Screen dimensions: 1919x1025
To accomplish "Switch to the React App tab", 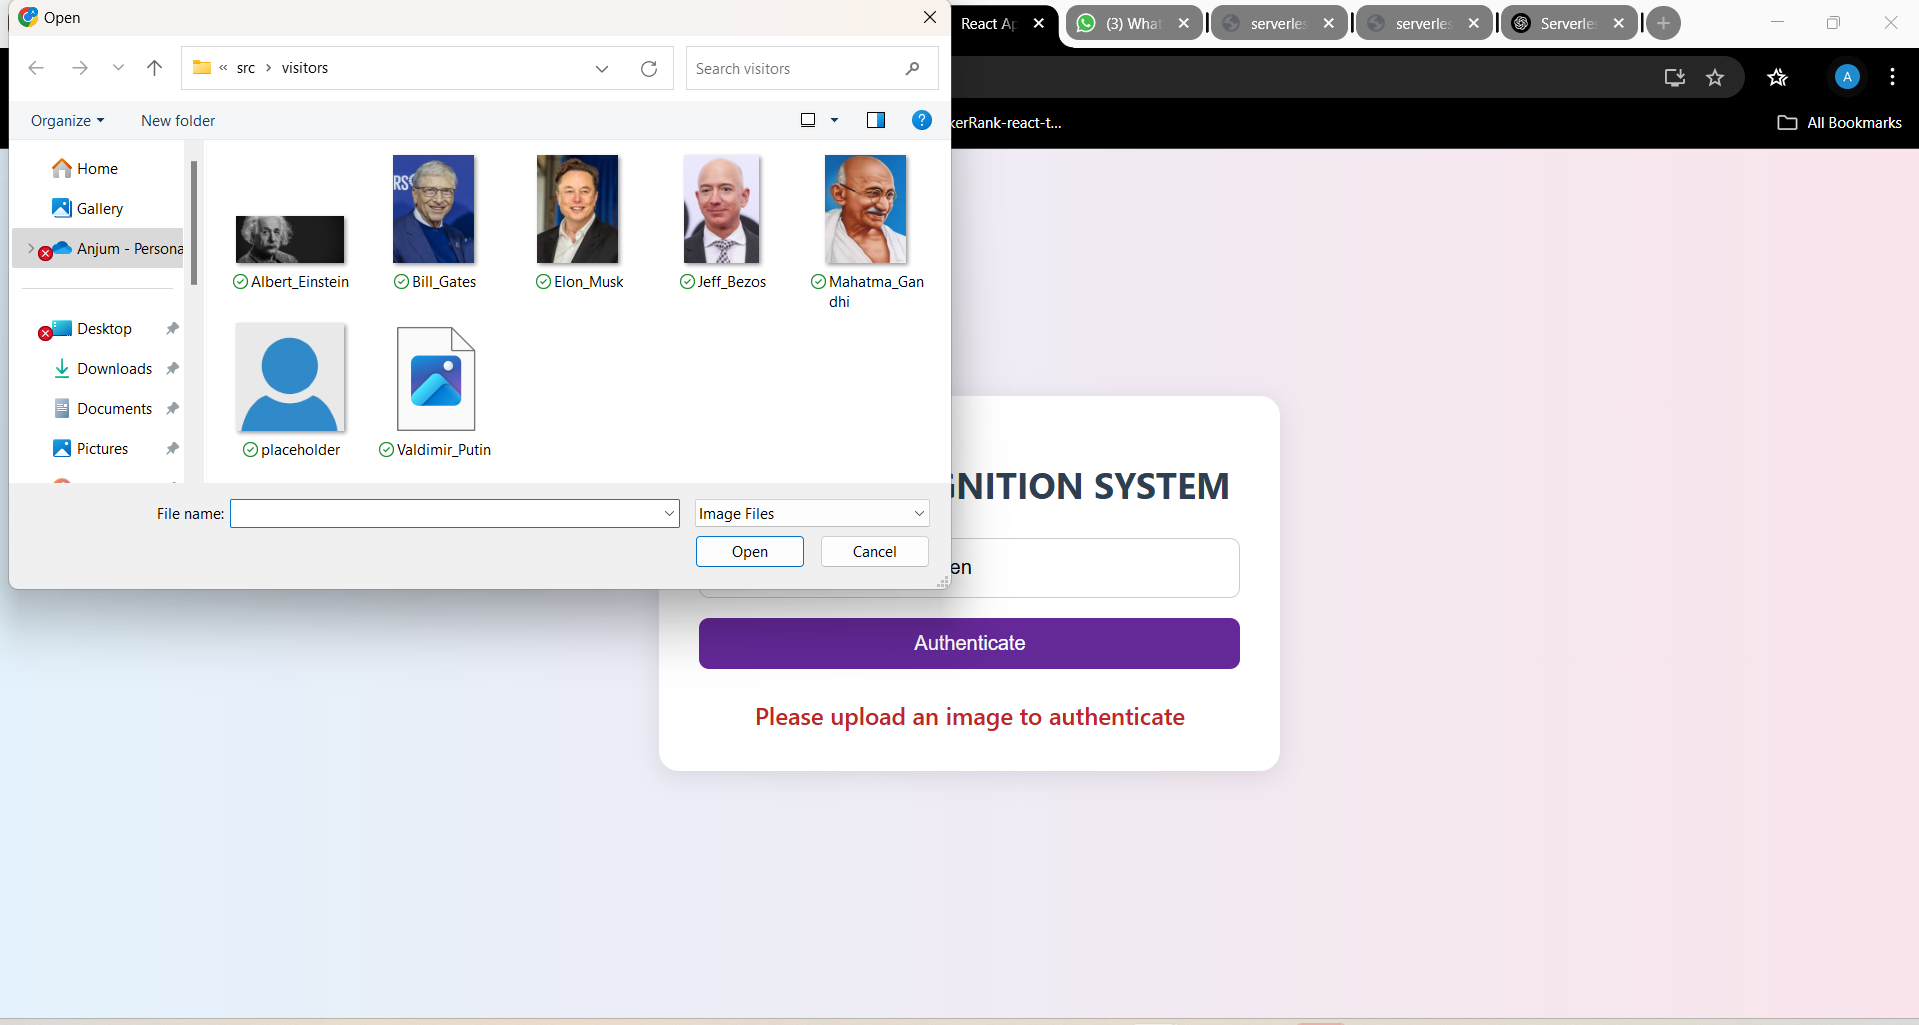I will pos(988,24).
